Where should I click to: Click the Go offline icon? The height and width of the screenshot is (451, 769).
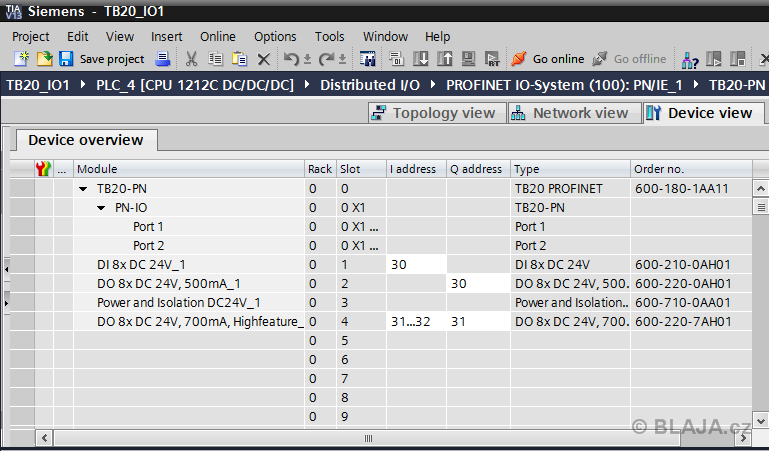[599, 59]
